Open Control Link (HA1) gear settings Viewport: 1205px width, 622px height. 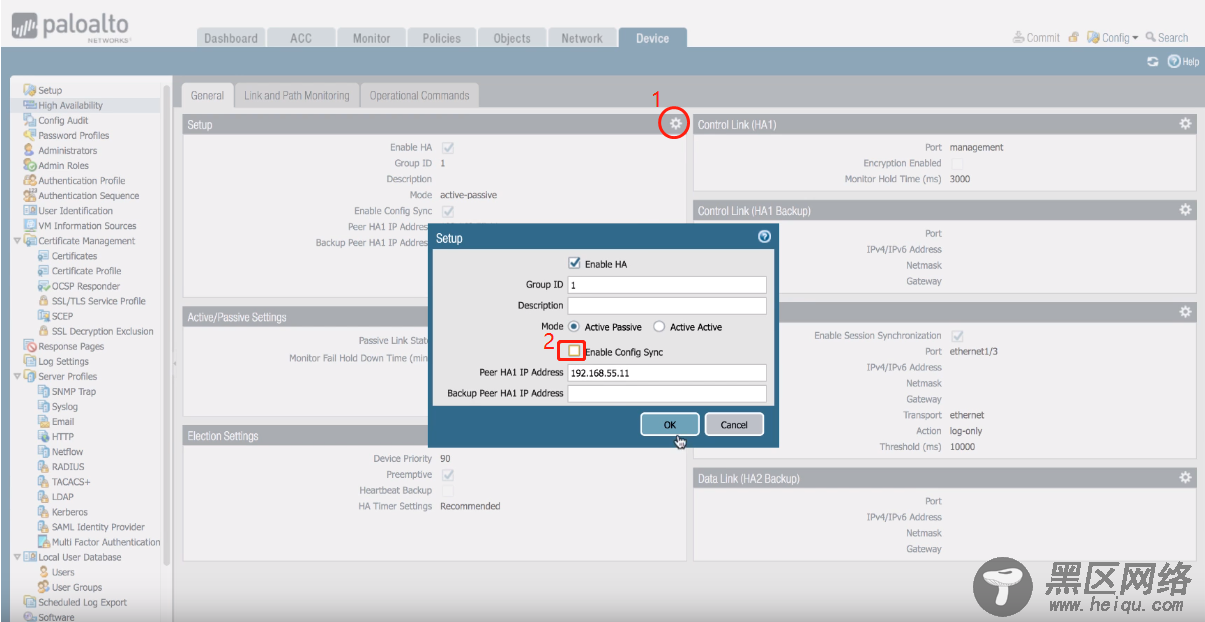click(x=1185, y=123)
